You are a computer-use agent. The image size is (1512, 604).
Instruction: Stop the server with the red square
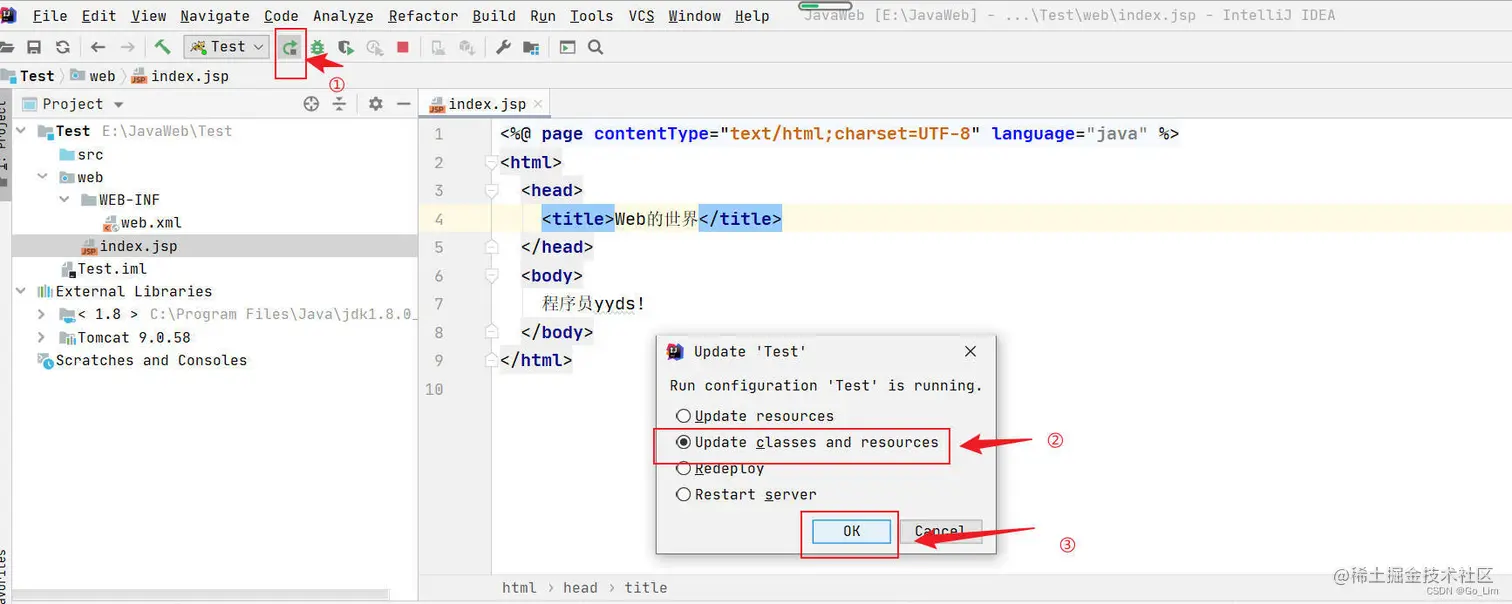click(x=403, y=47)
